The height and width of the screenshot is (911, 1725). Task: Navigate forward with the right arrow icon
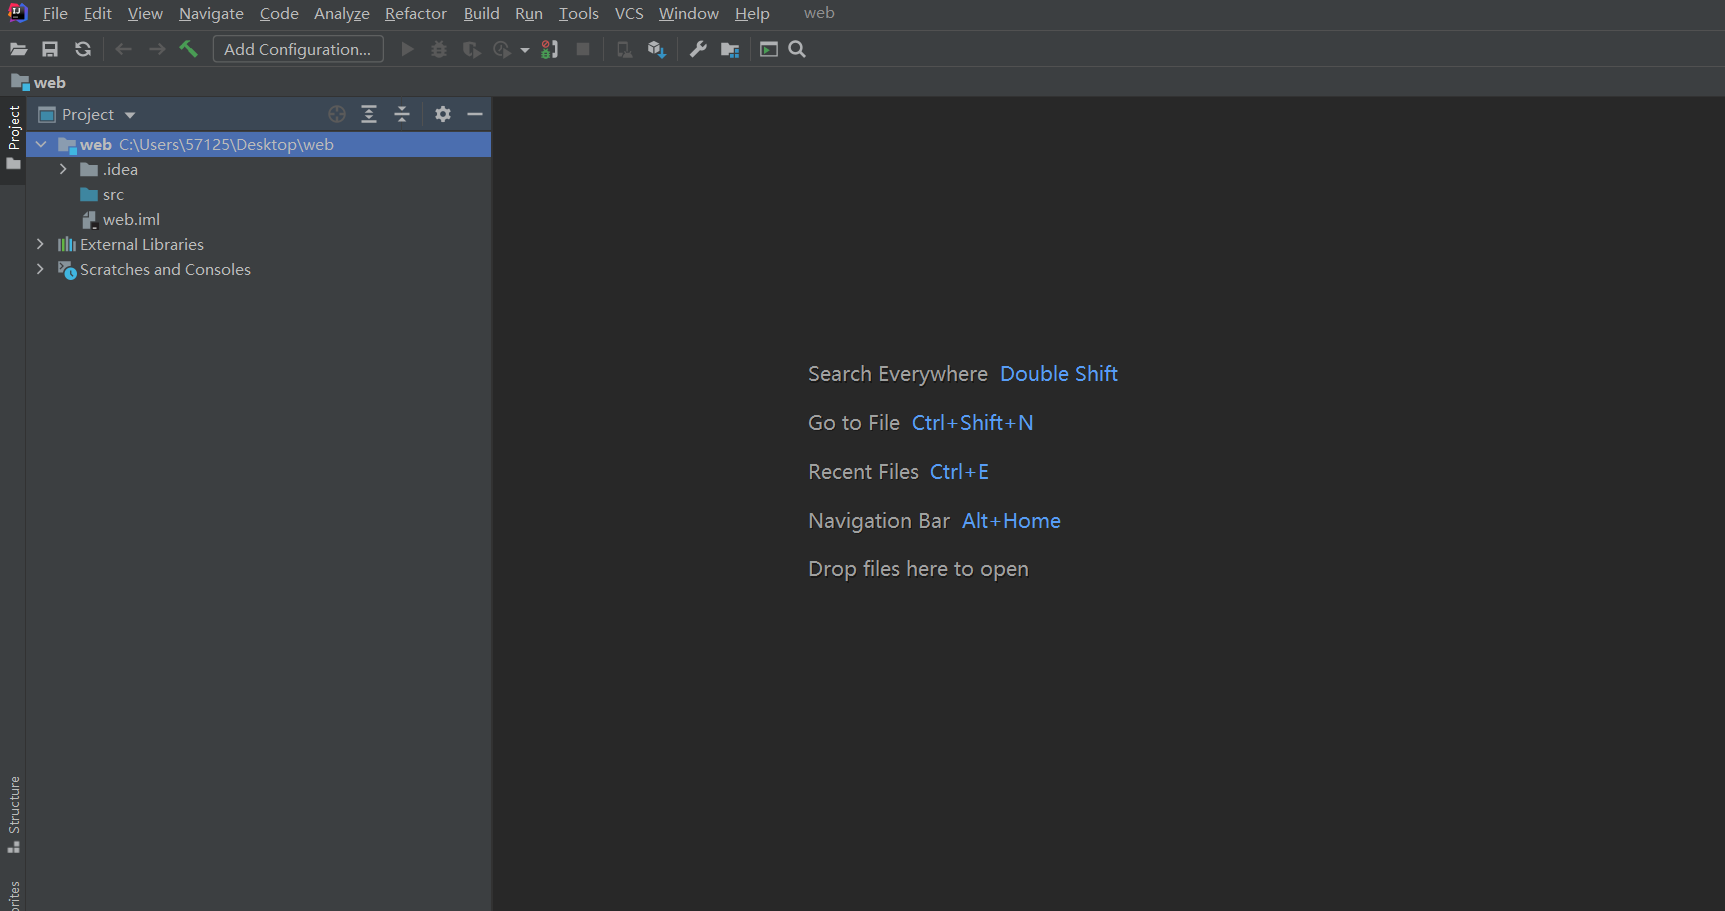coord(157,49)
